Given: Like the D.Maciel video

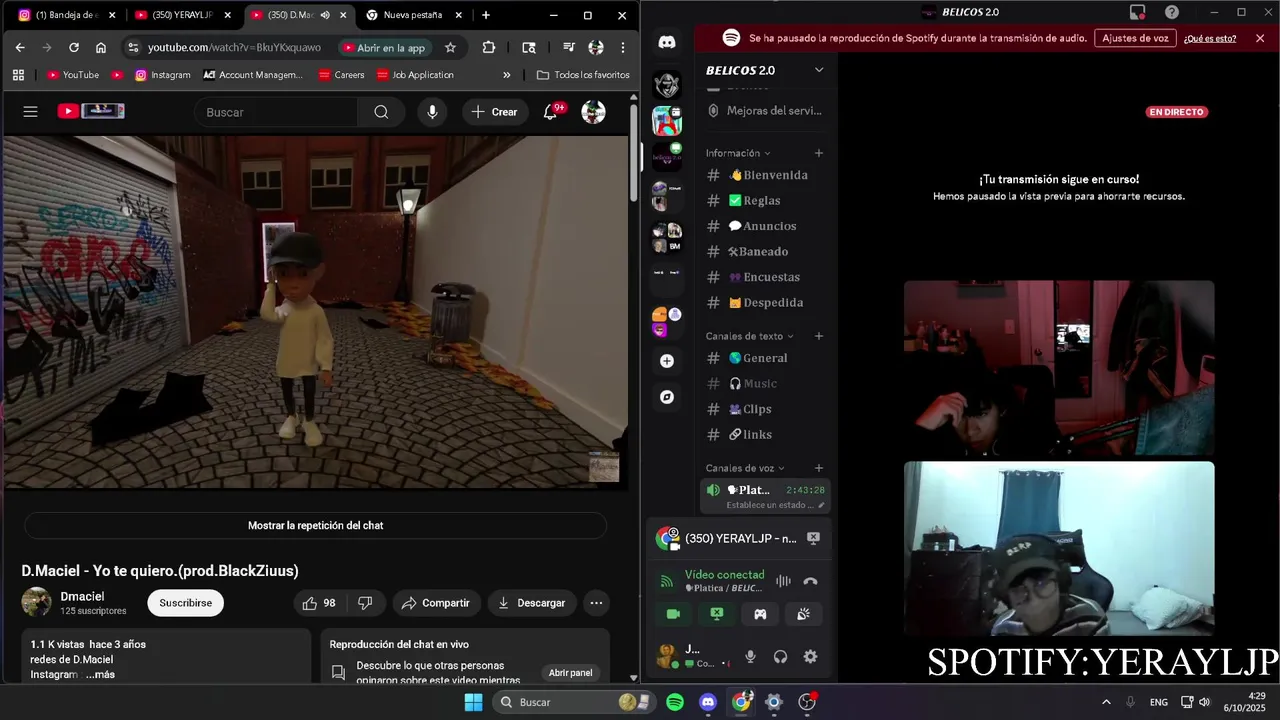Looking at the screenshot, I should pos(319,603).
